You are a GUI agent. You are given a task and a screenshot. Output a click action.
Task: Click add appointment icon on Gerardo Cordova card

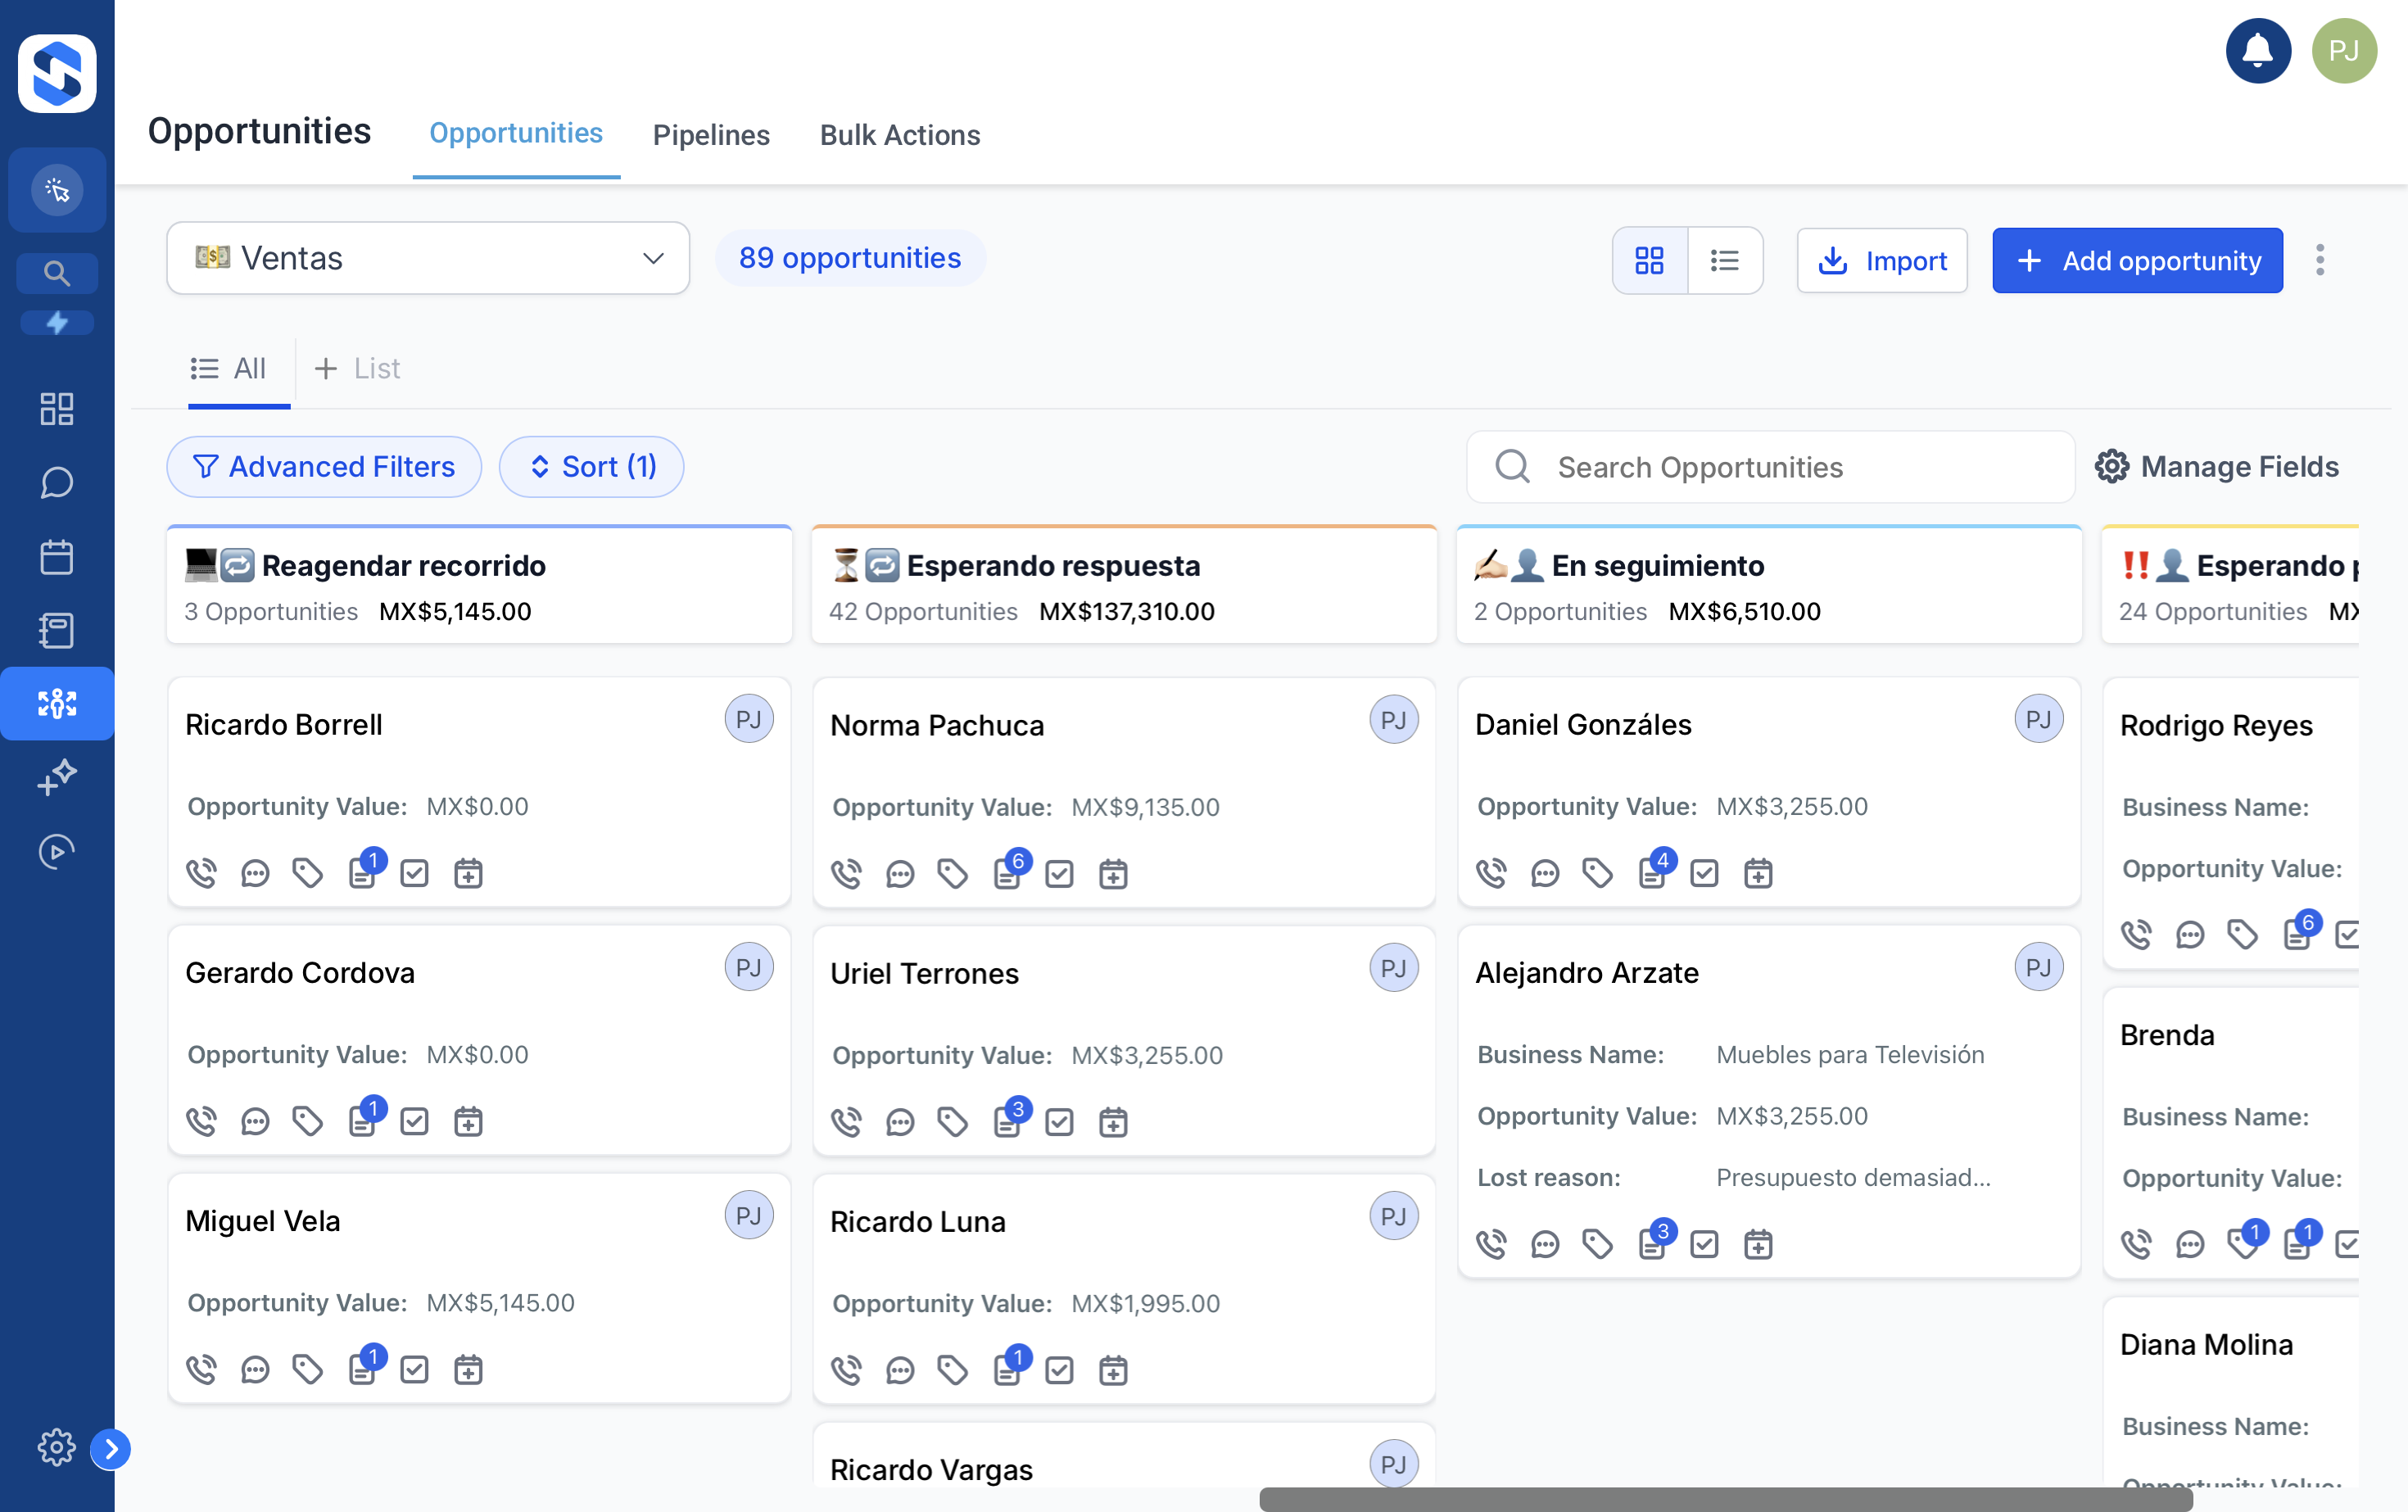coord(468,1122)
